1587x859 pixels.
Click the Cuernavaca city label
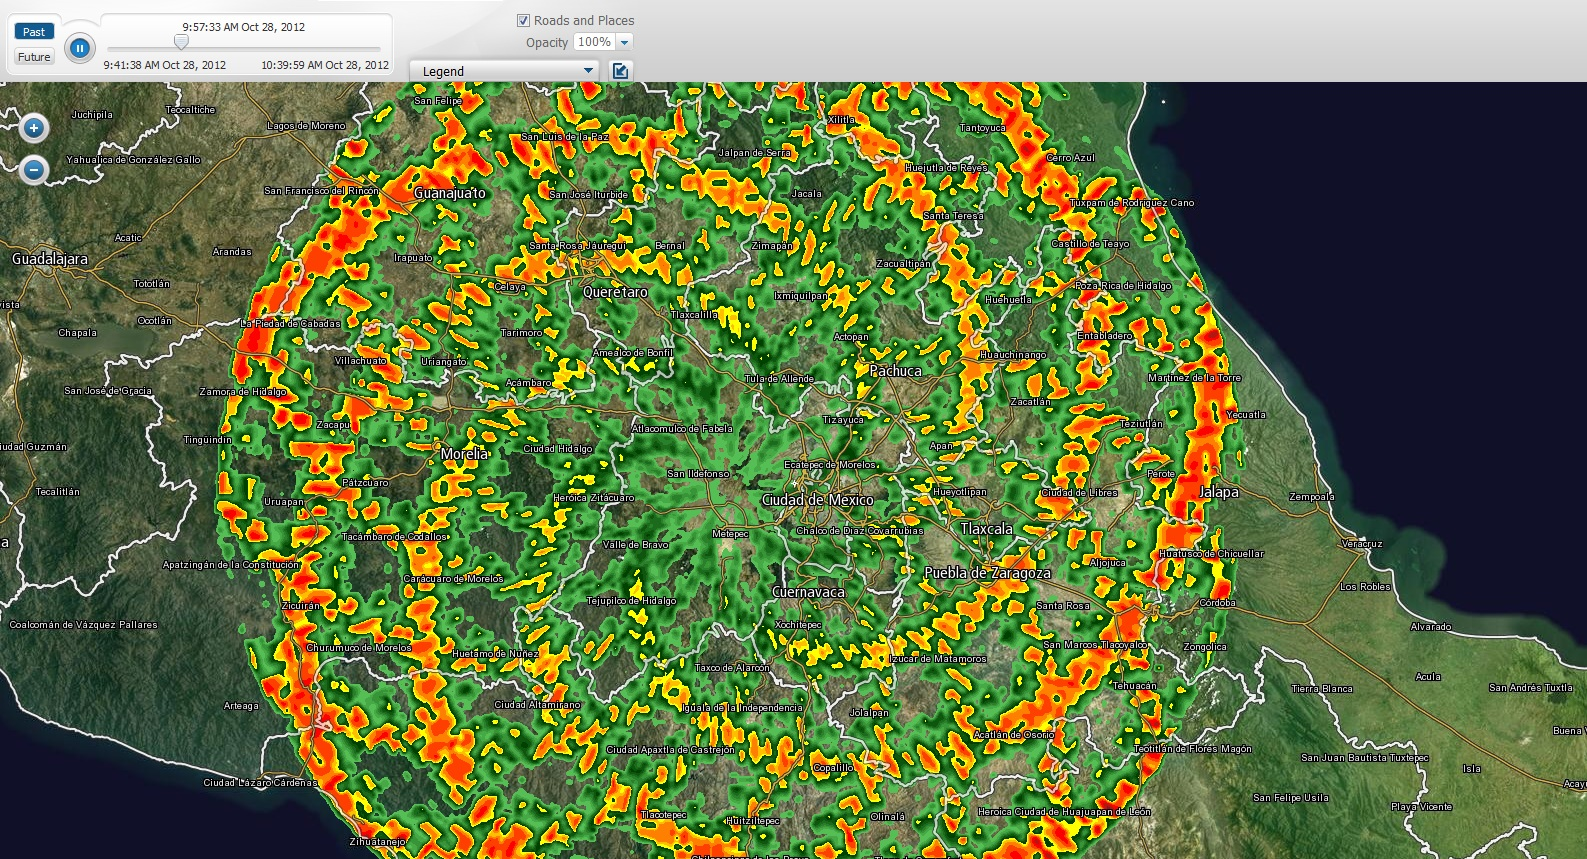[808, 592]
